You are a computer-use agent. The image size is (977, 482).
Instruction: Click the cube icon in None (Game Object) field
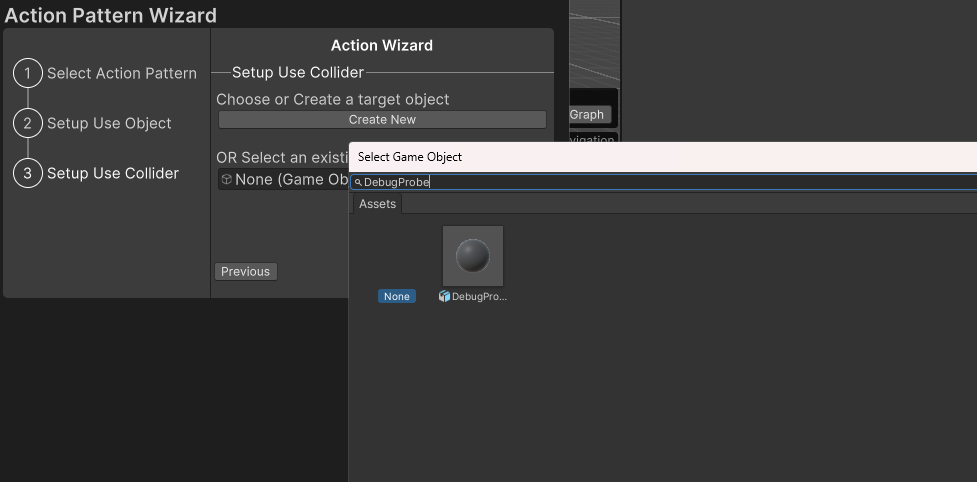pos(227,180)
